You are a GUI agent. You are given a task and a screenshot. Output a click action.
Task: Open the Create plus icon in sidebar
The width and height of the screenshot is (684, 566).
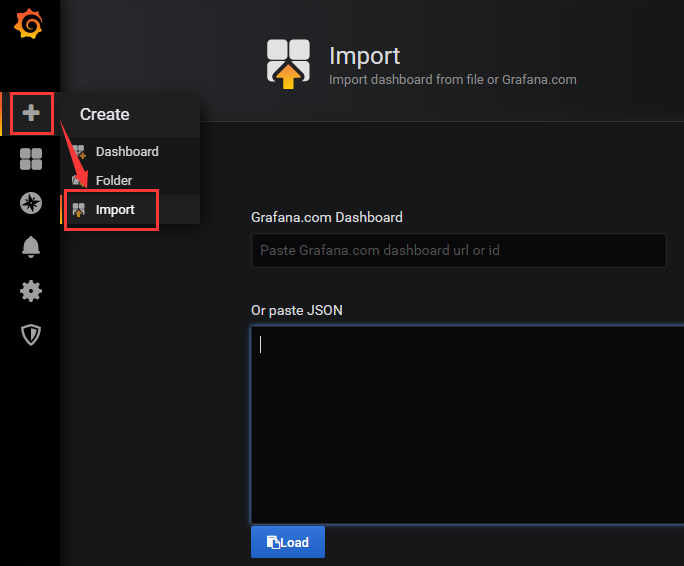[31, 113]
